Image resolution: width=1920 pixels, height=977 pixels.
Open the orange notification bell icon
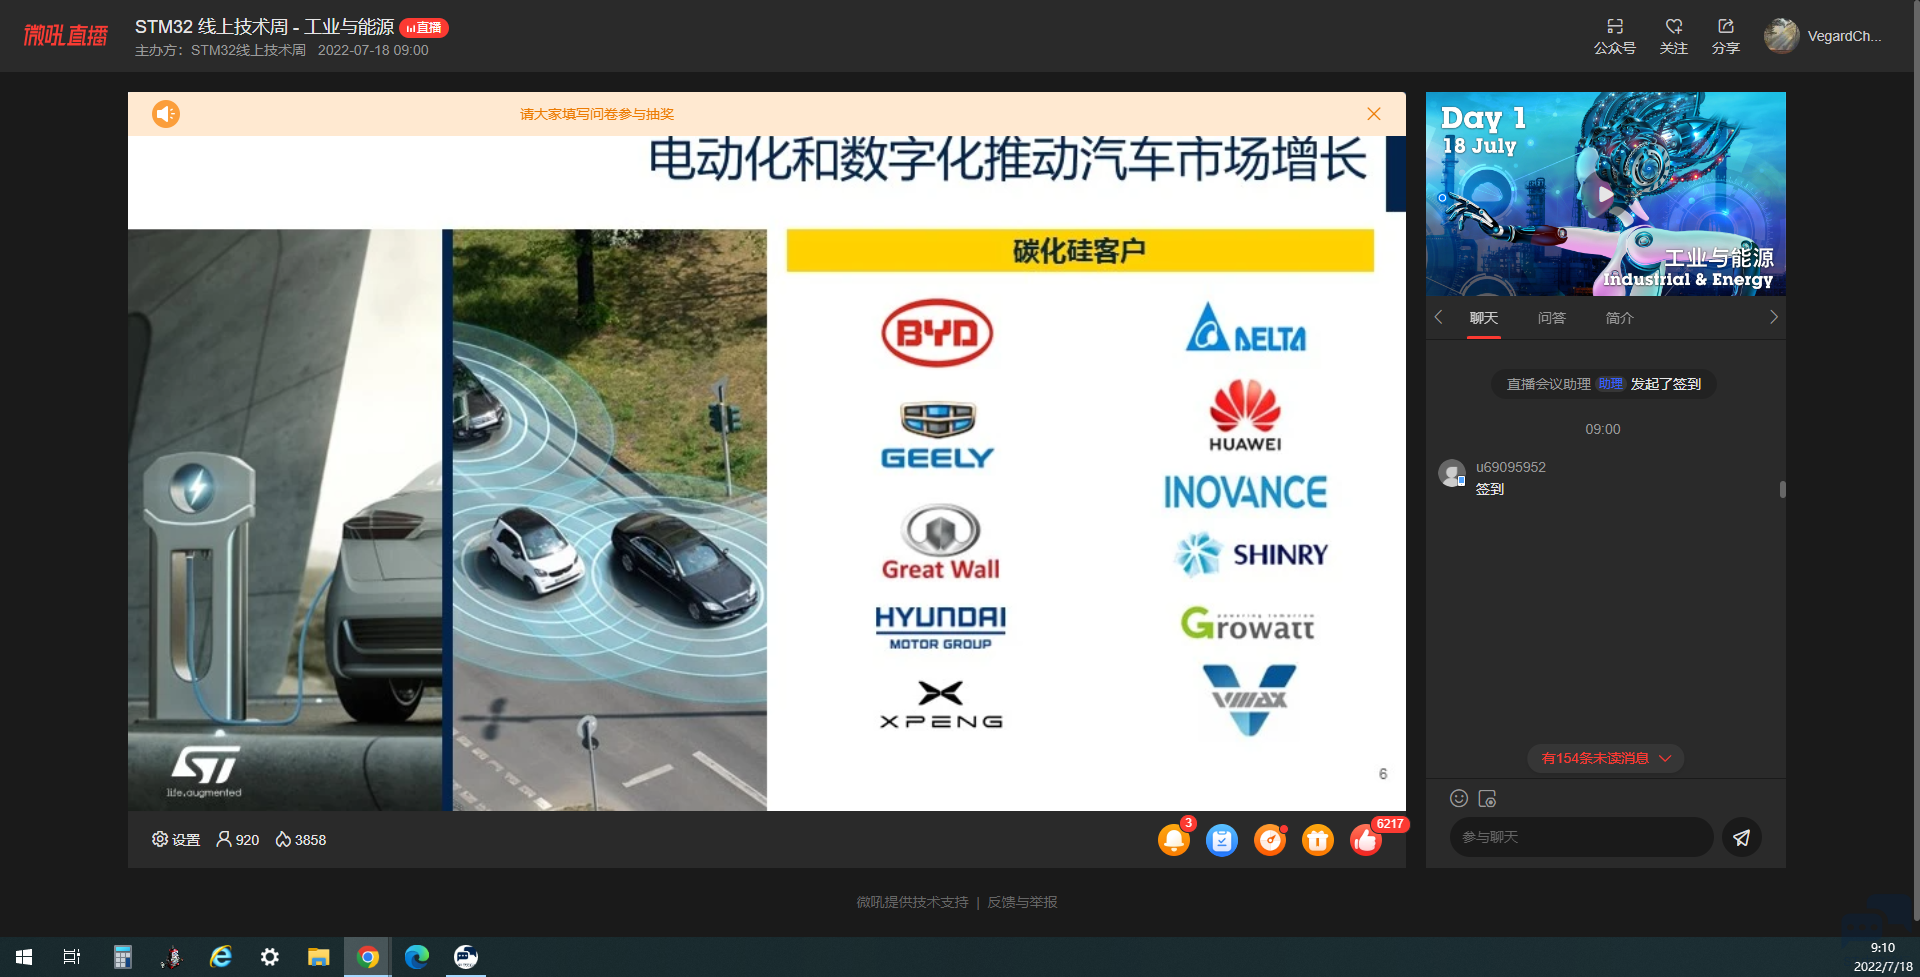(x=1174, y=840)
